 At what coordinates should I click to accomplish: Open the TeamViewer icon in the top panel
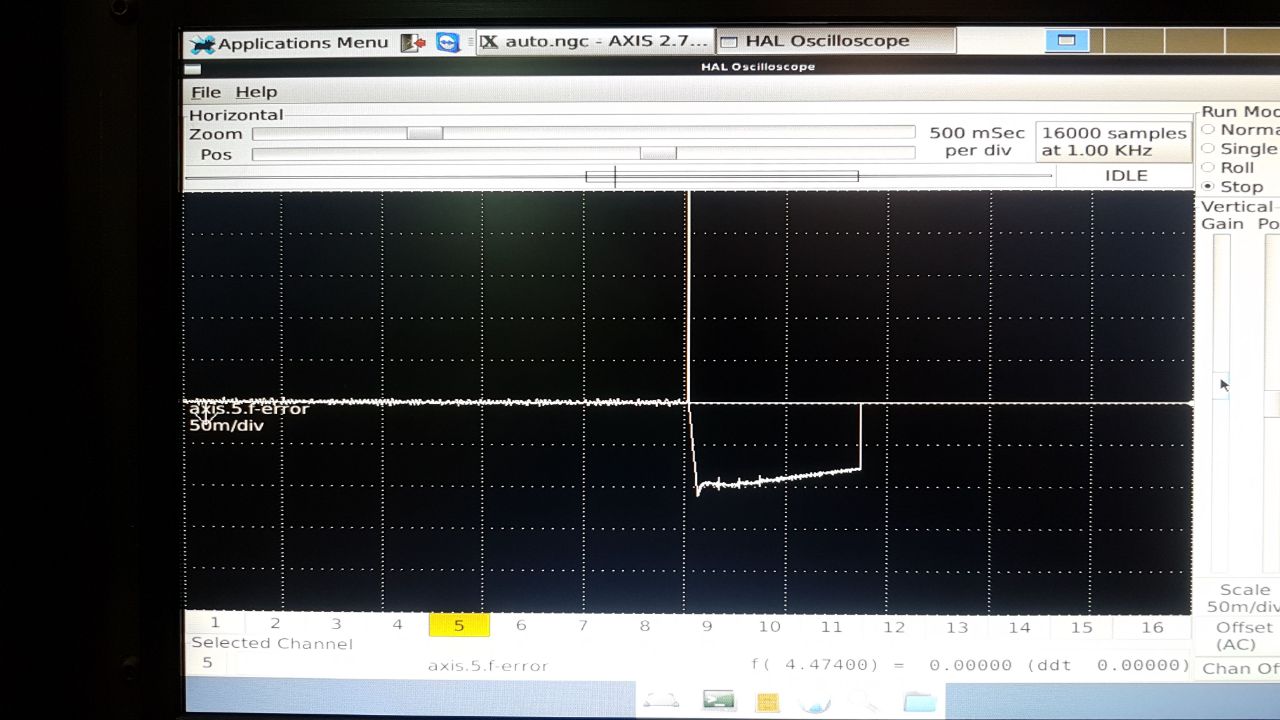click(x=448, y=43)
